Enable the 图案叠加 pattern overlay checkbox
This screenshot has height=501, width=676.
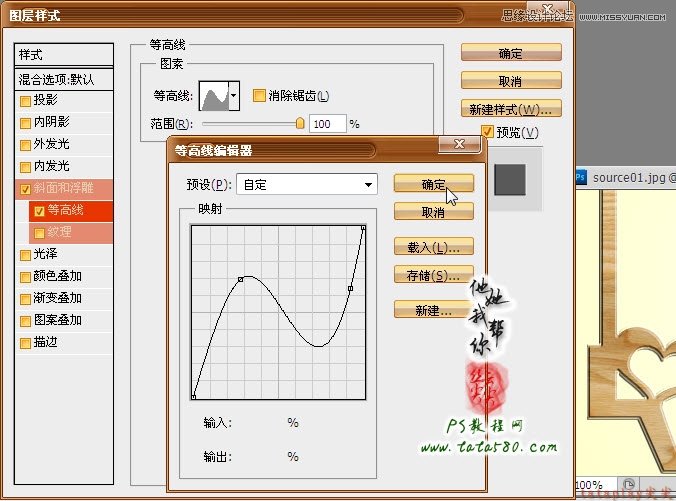point(25,321)
